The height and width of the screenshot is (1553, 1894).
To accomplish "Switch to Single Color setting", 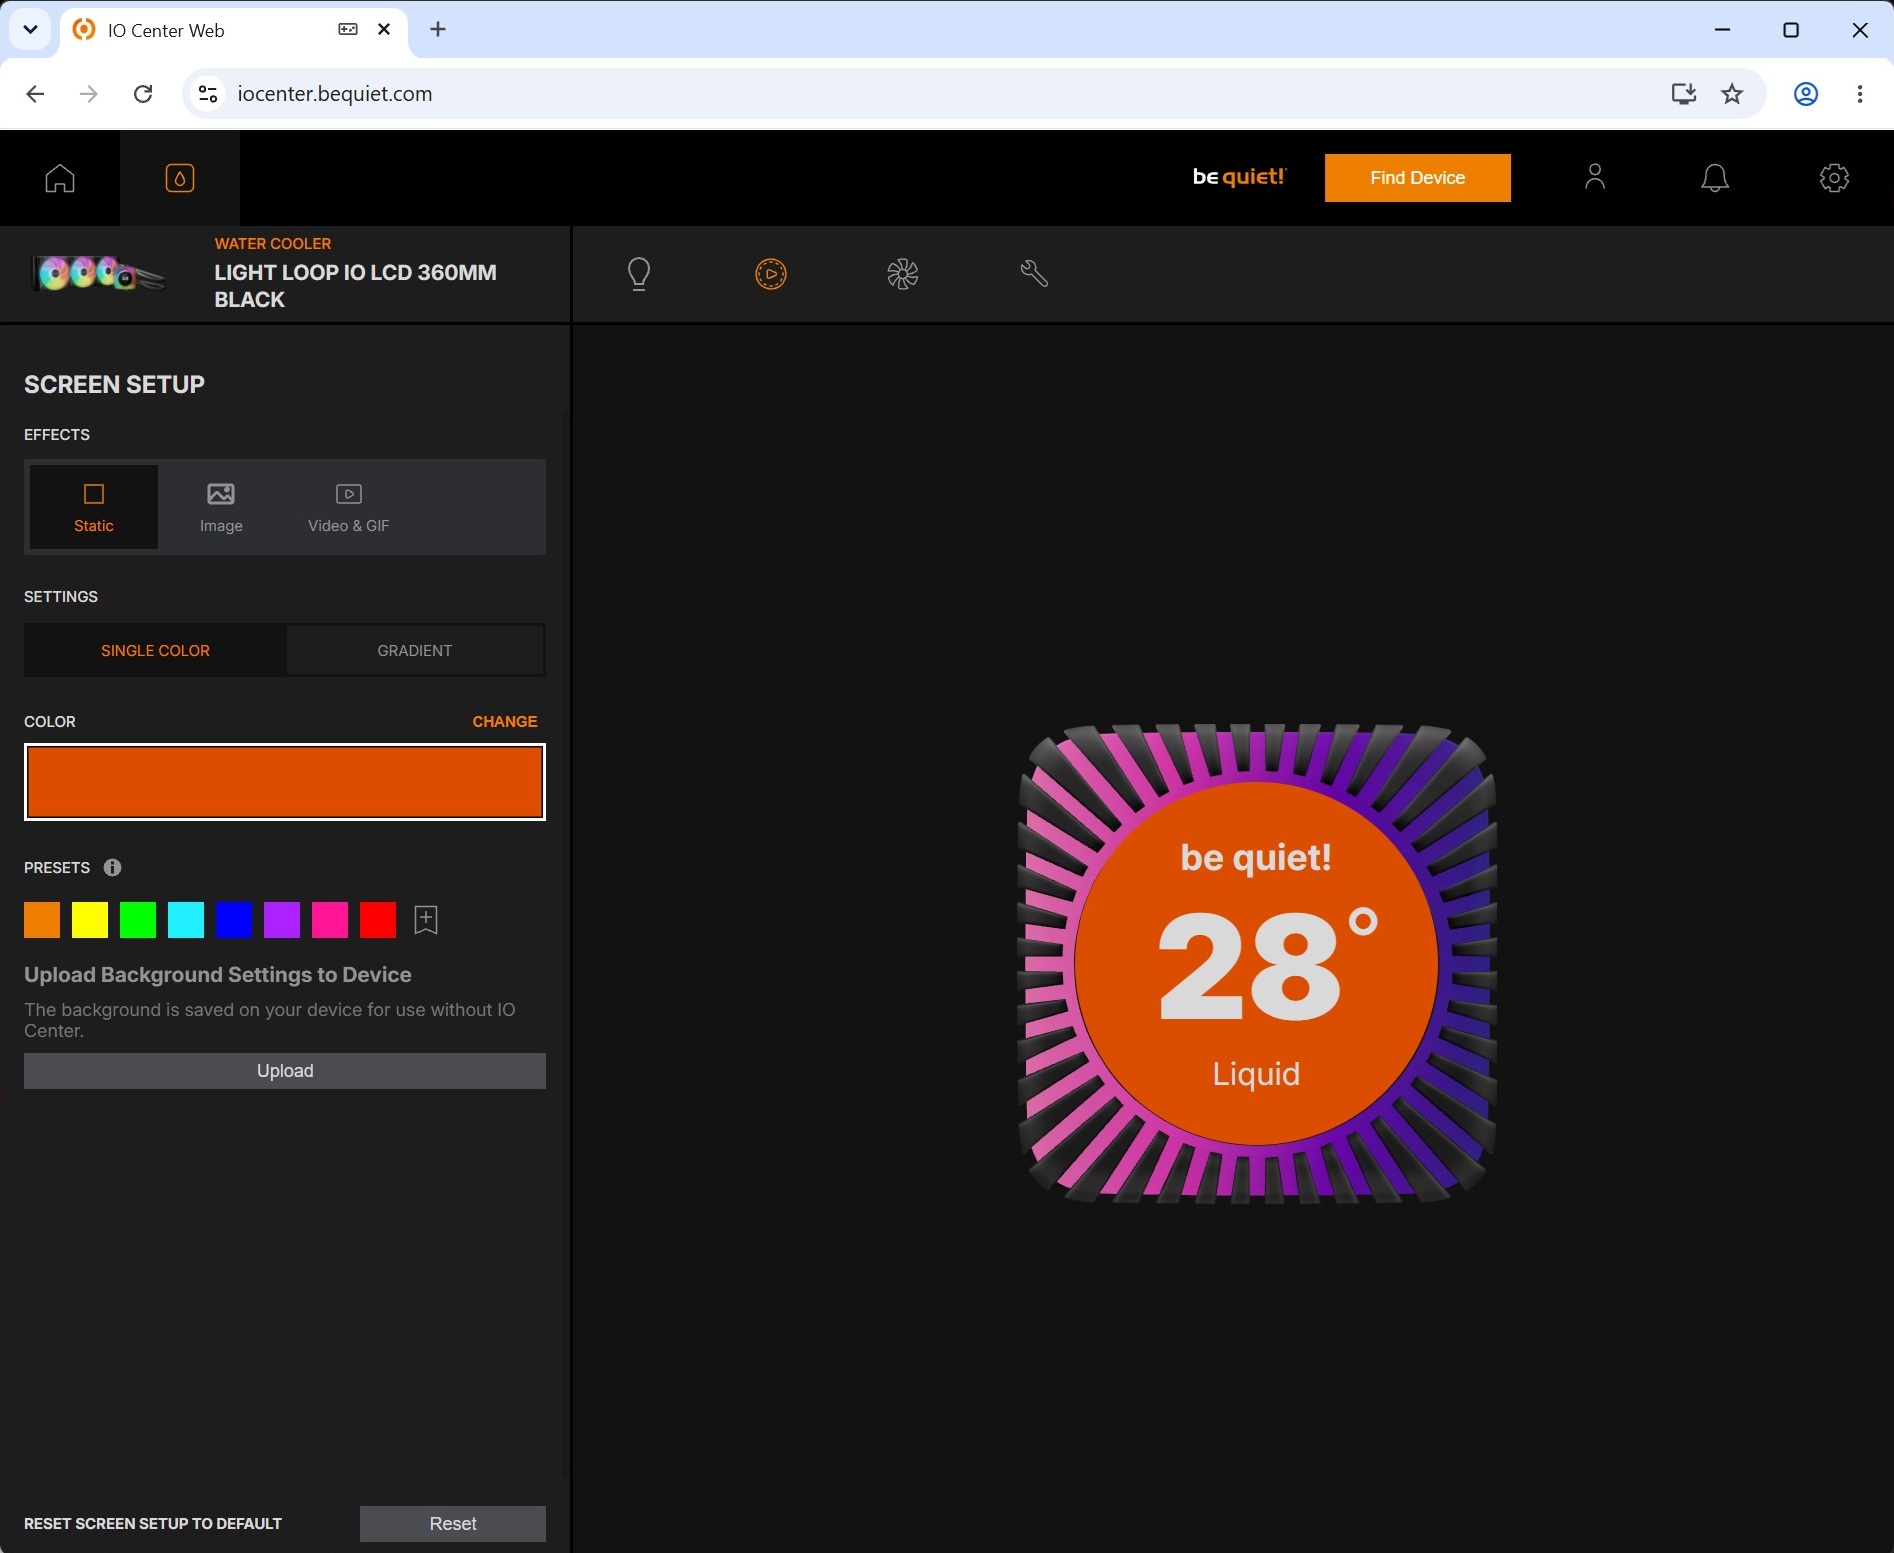I will (x=155, y=651).
